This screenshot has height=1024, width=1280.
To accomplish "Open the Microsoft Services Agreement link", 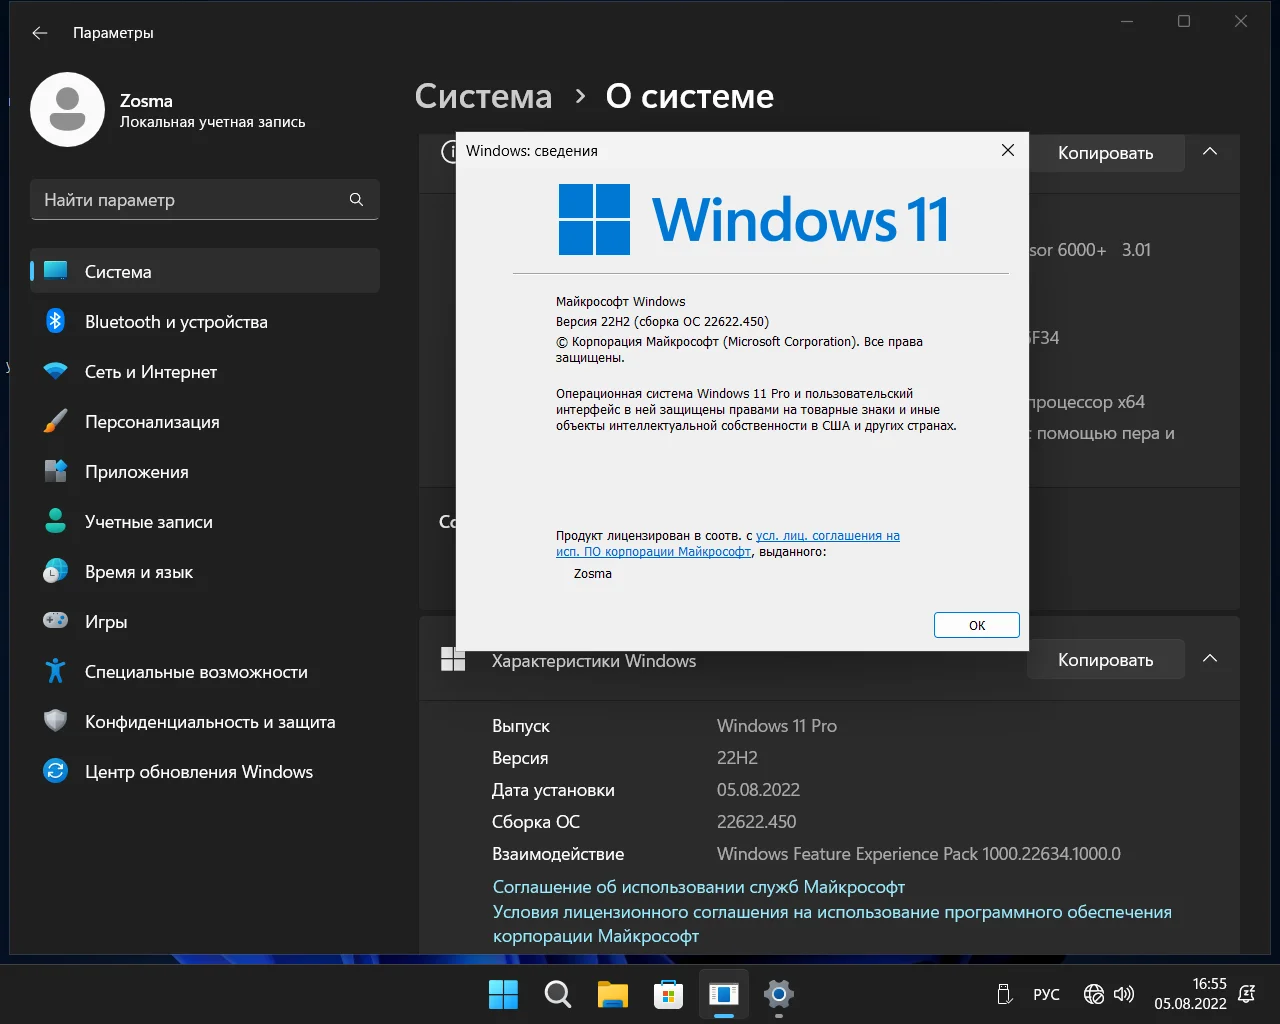I will coord(698,887).
